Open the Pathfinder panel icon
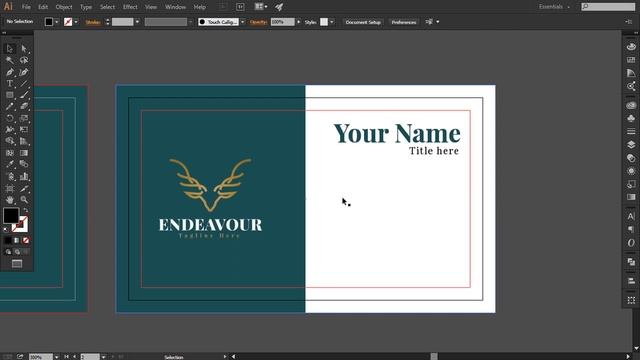 631,262
